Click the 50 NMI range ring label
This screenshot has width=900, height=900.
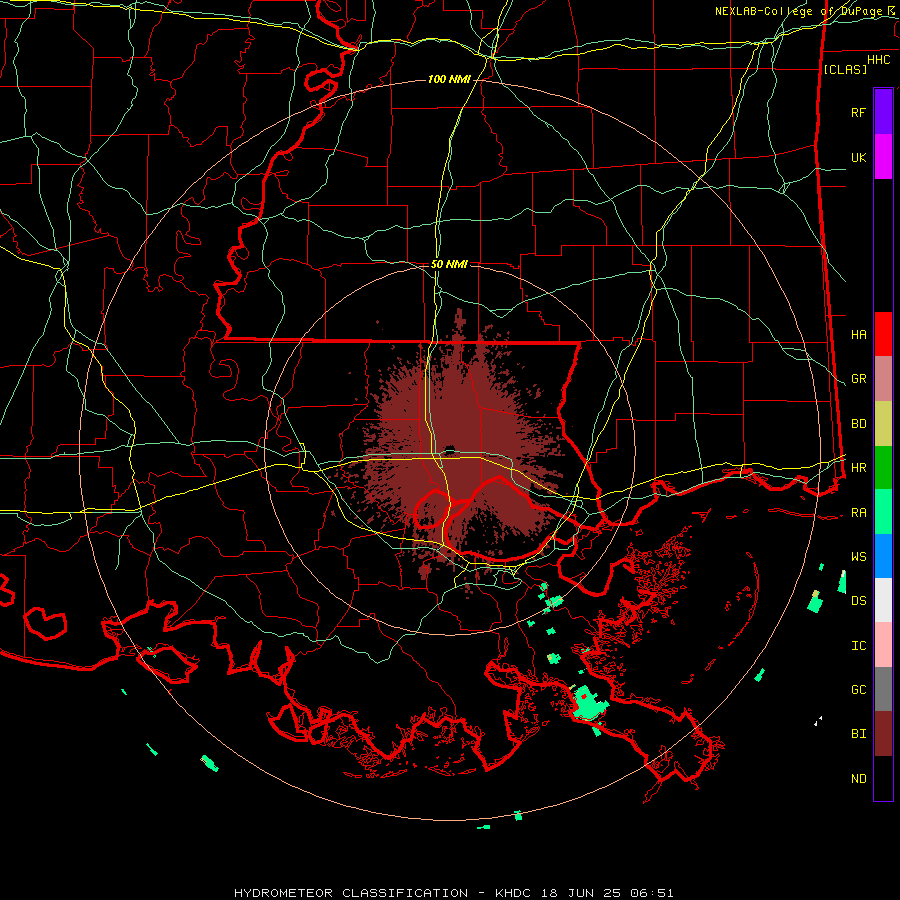tap(449, 264)
